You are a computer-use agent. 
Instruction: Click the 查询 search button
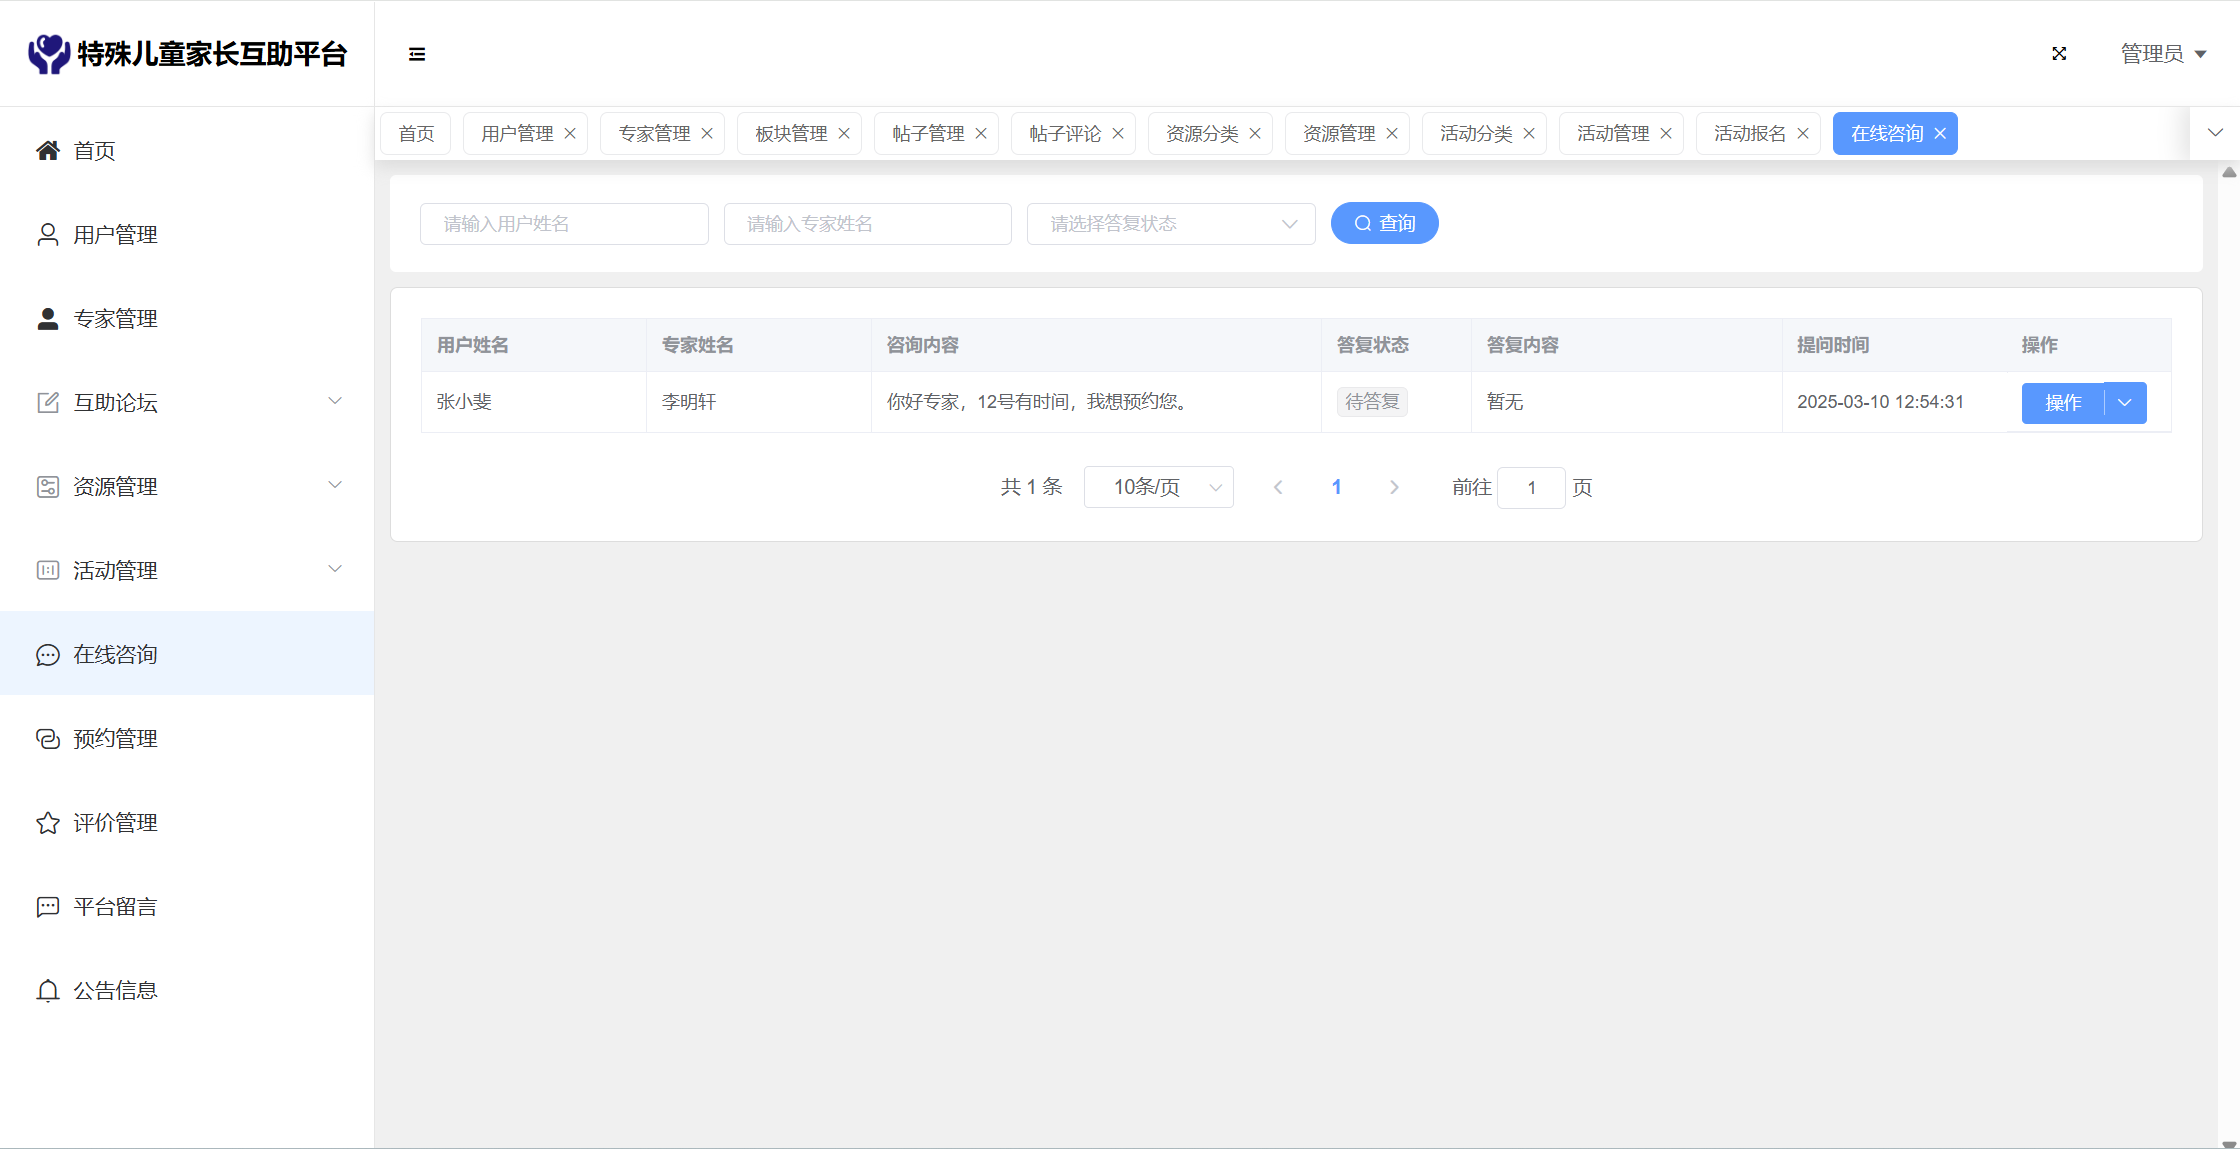pos(1384,224)
